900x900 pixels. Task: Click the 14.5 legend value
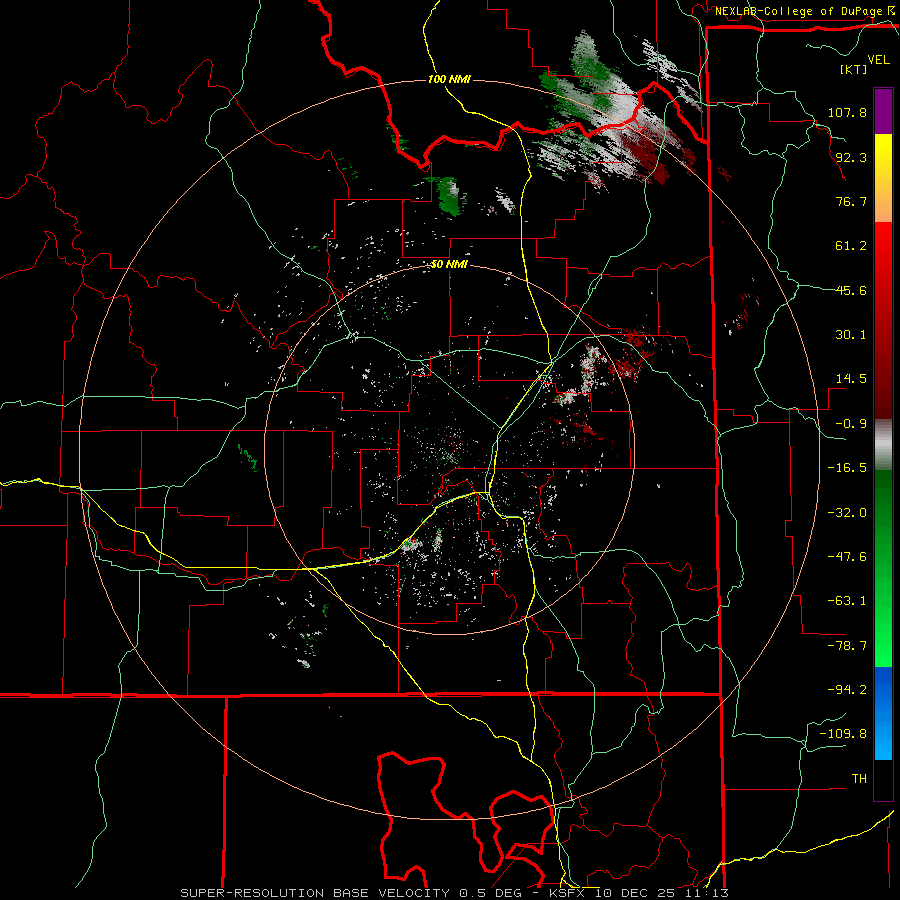pyautogui.click(x=851, y=379)
